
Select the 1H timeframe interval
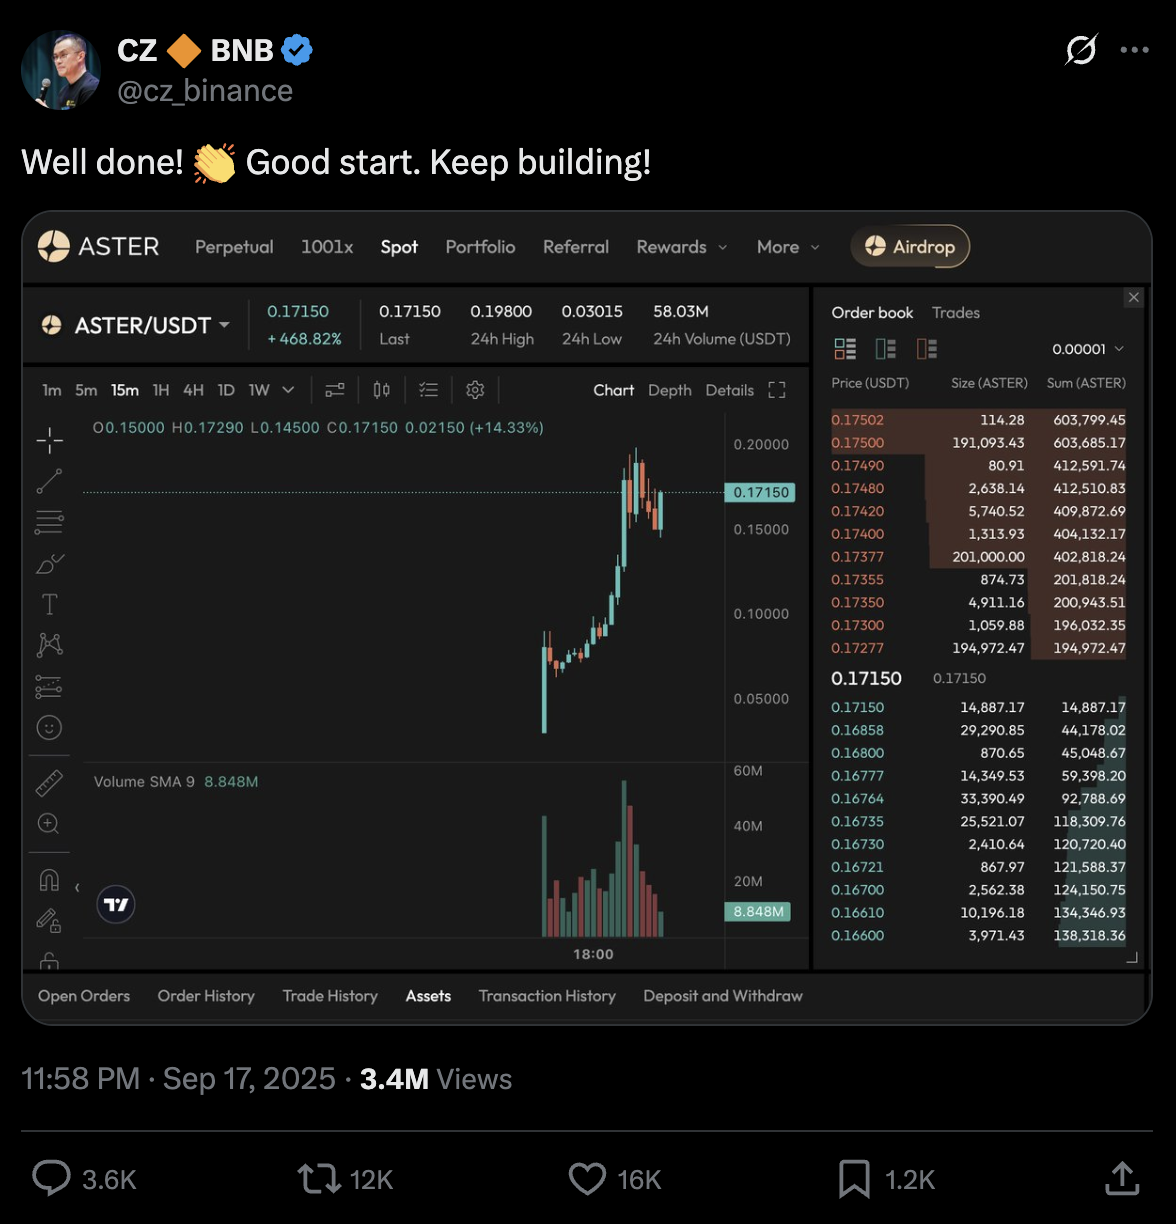(161, 390)
